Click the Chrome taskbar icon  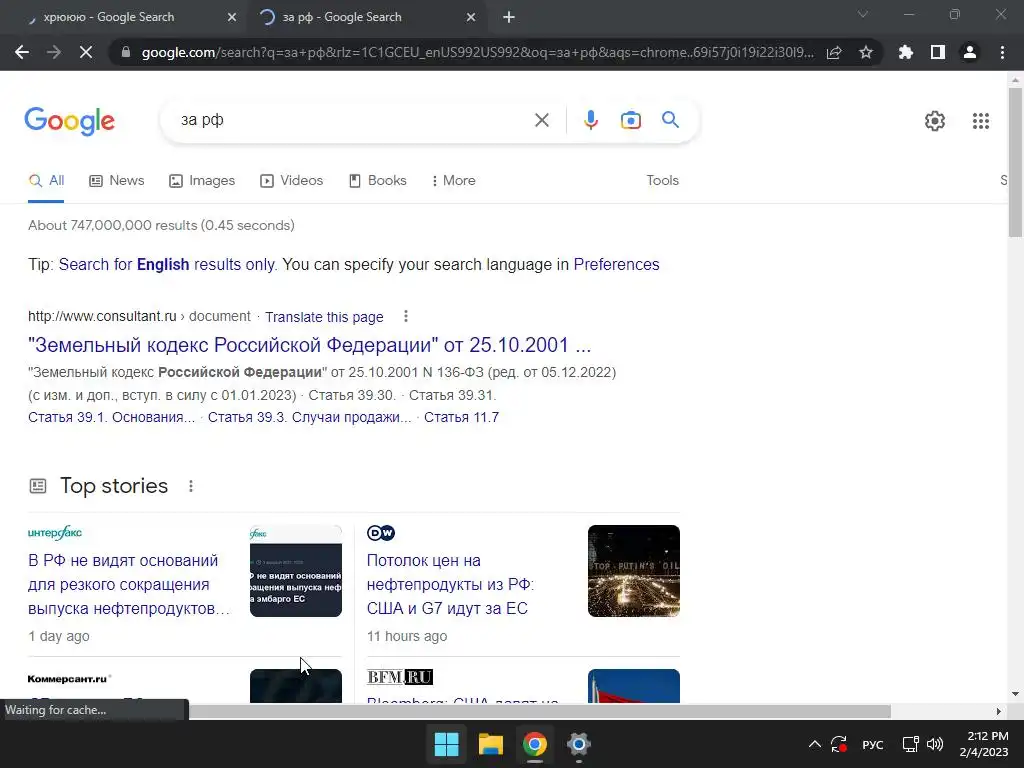click(534, 744)
